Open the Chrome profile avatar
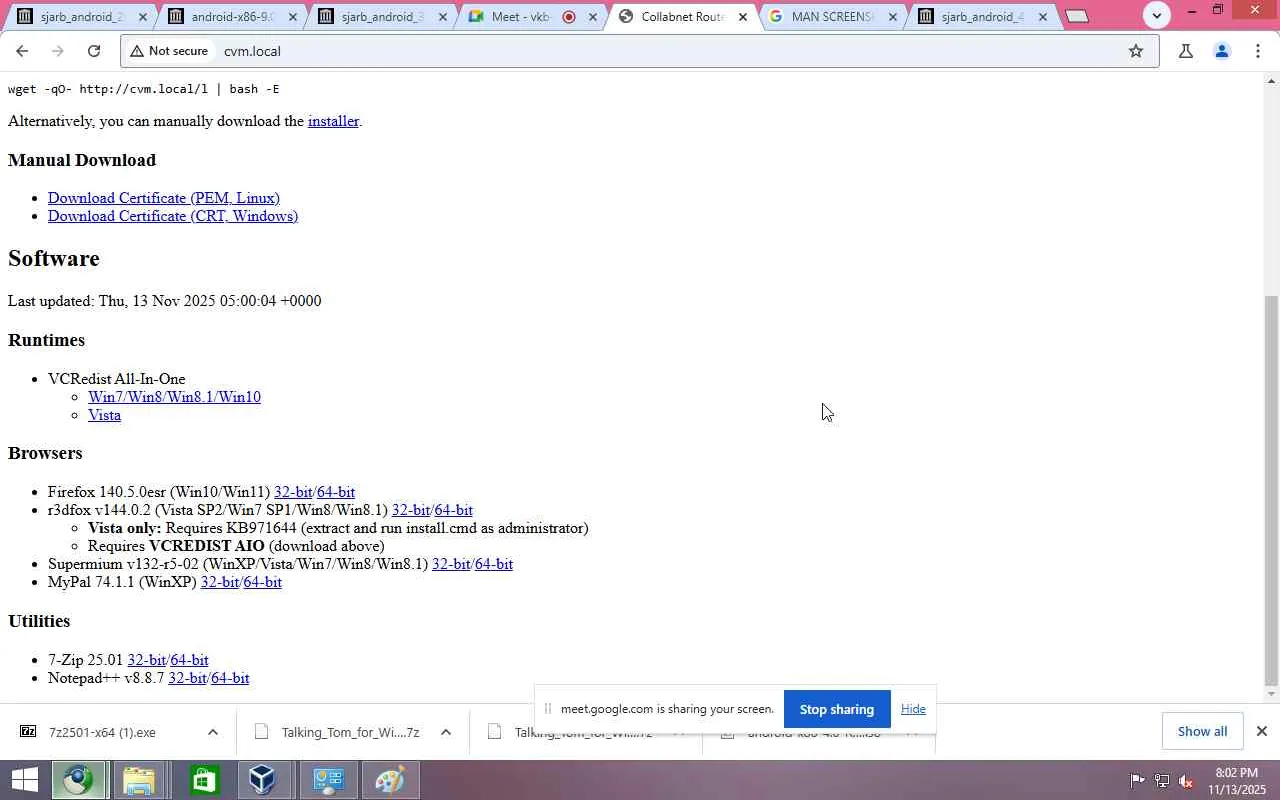Screen dimensions: 1280x800 coord(1221,51)
